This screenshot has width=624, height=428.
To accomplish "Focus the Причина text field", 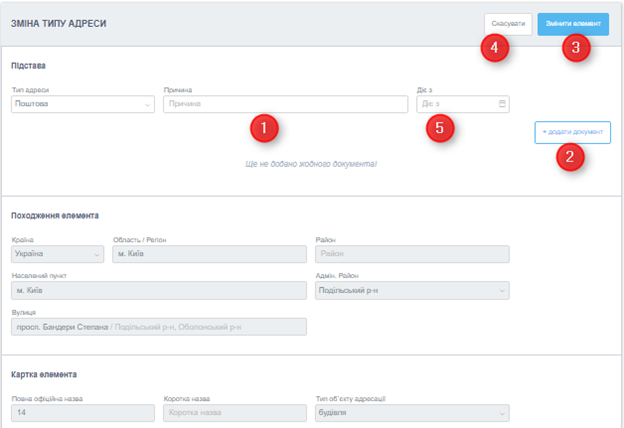I will click(285, 103).
